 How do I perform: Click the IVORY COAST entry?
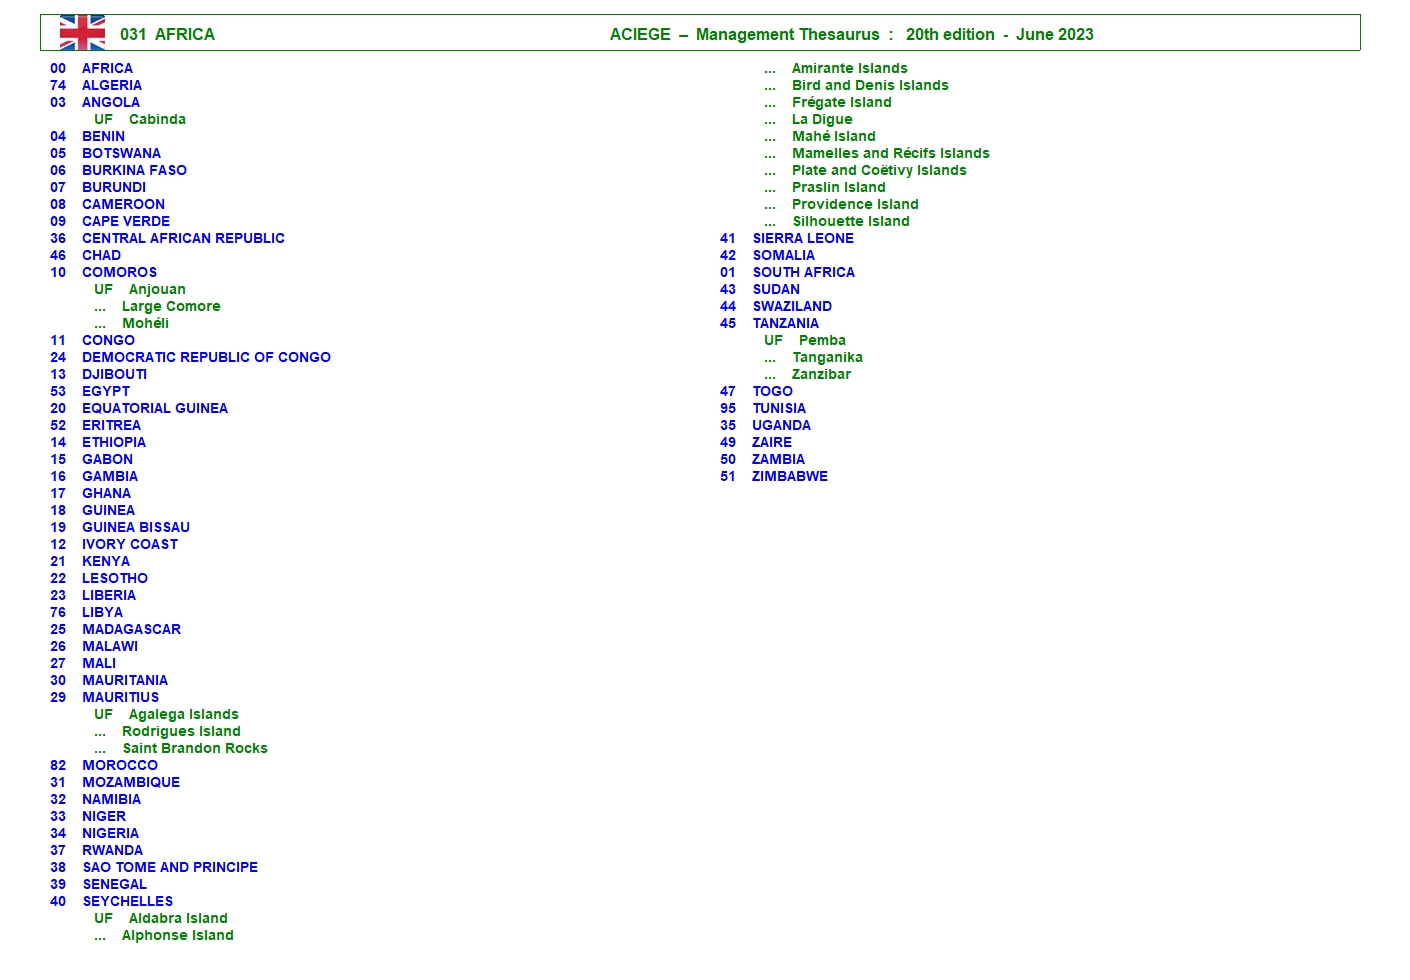pos(130,544)
